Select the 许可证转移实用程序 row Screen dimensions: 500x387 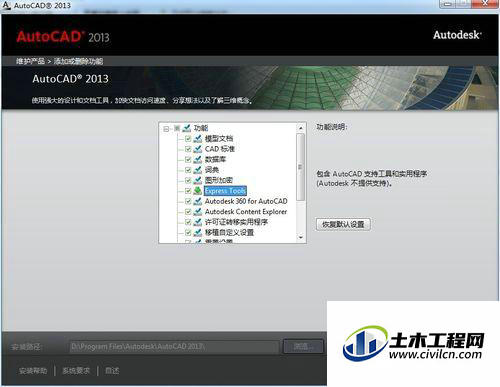pos(236,222)
